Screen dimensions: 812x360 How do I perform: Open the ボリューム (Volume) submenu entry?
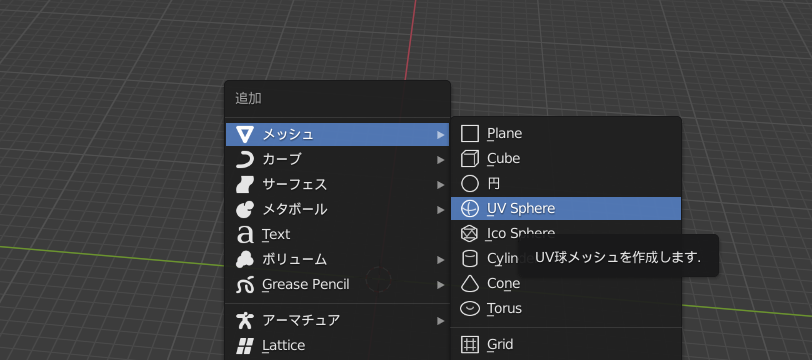tap(338, 259)
